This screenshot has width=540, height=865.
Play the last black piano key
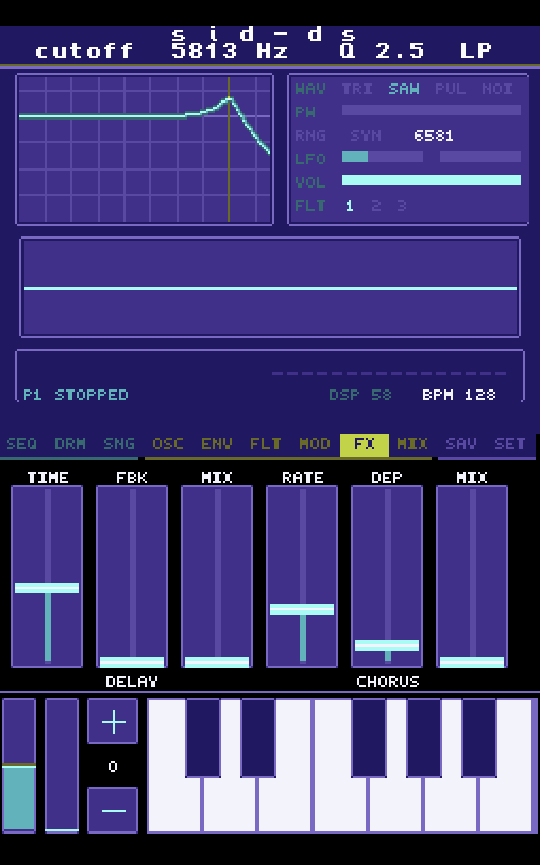(x=478, y=738)
